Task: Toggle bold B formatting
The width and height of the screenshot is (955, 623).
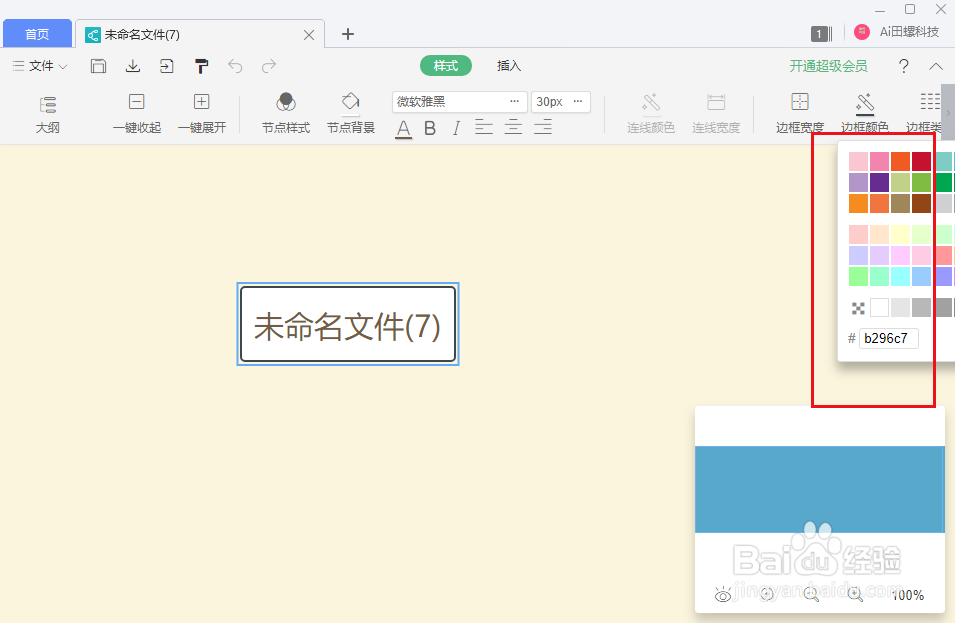Action: click(x=430, y=128)
